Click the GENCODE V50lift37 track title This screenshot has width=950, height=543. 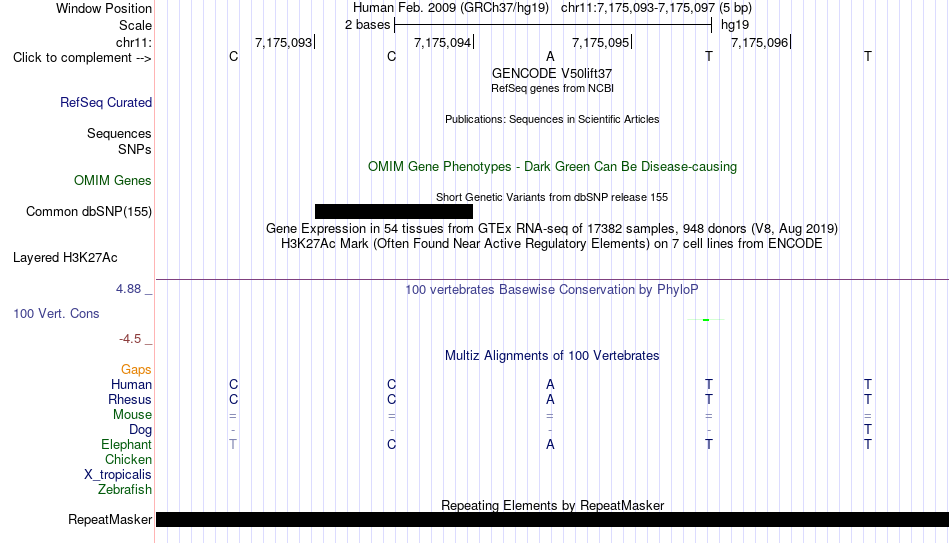552,73
